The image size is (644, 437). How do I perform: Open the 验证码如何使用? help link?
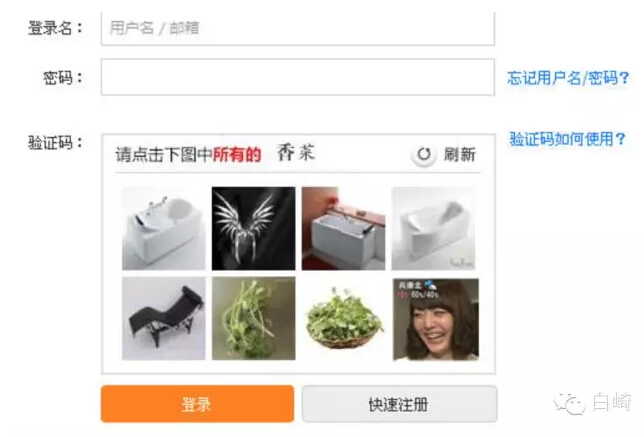point(568,139)
